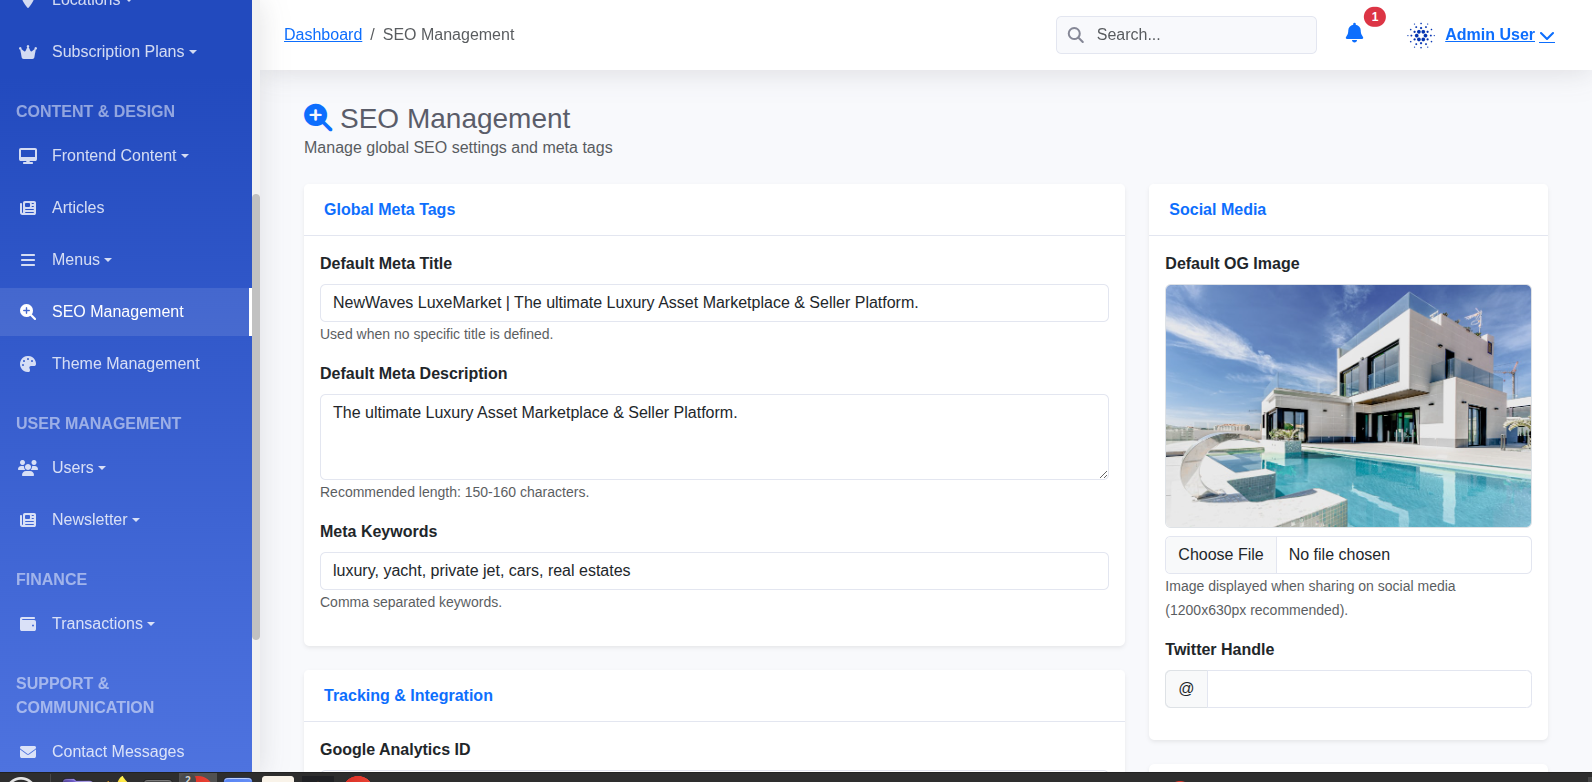Click the wallet icon beside Transactions
This screenshot has width=1592, height=782.
pyautogui.click(x=28, y=624)
